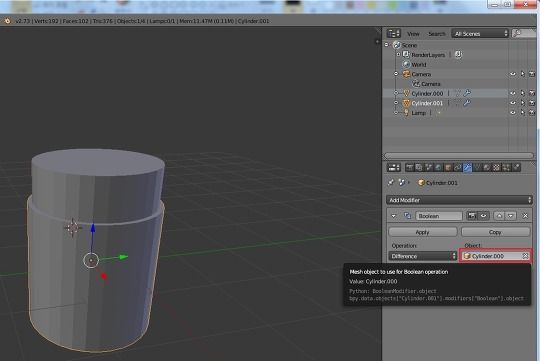The width and height of the screenshot is (540, 361).
Task: Toggle viewport visibility of Camera
Action: pos(513,74)
